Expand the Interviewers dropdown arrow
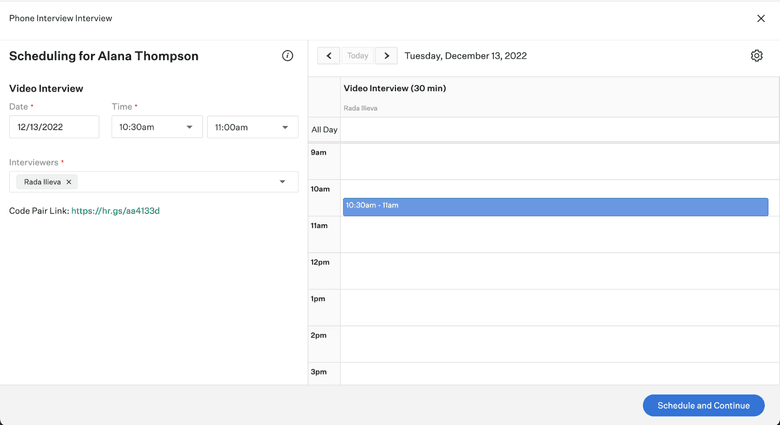The image size is (780, 425). click(282, 182)
